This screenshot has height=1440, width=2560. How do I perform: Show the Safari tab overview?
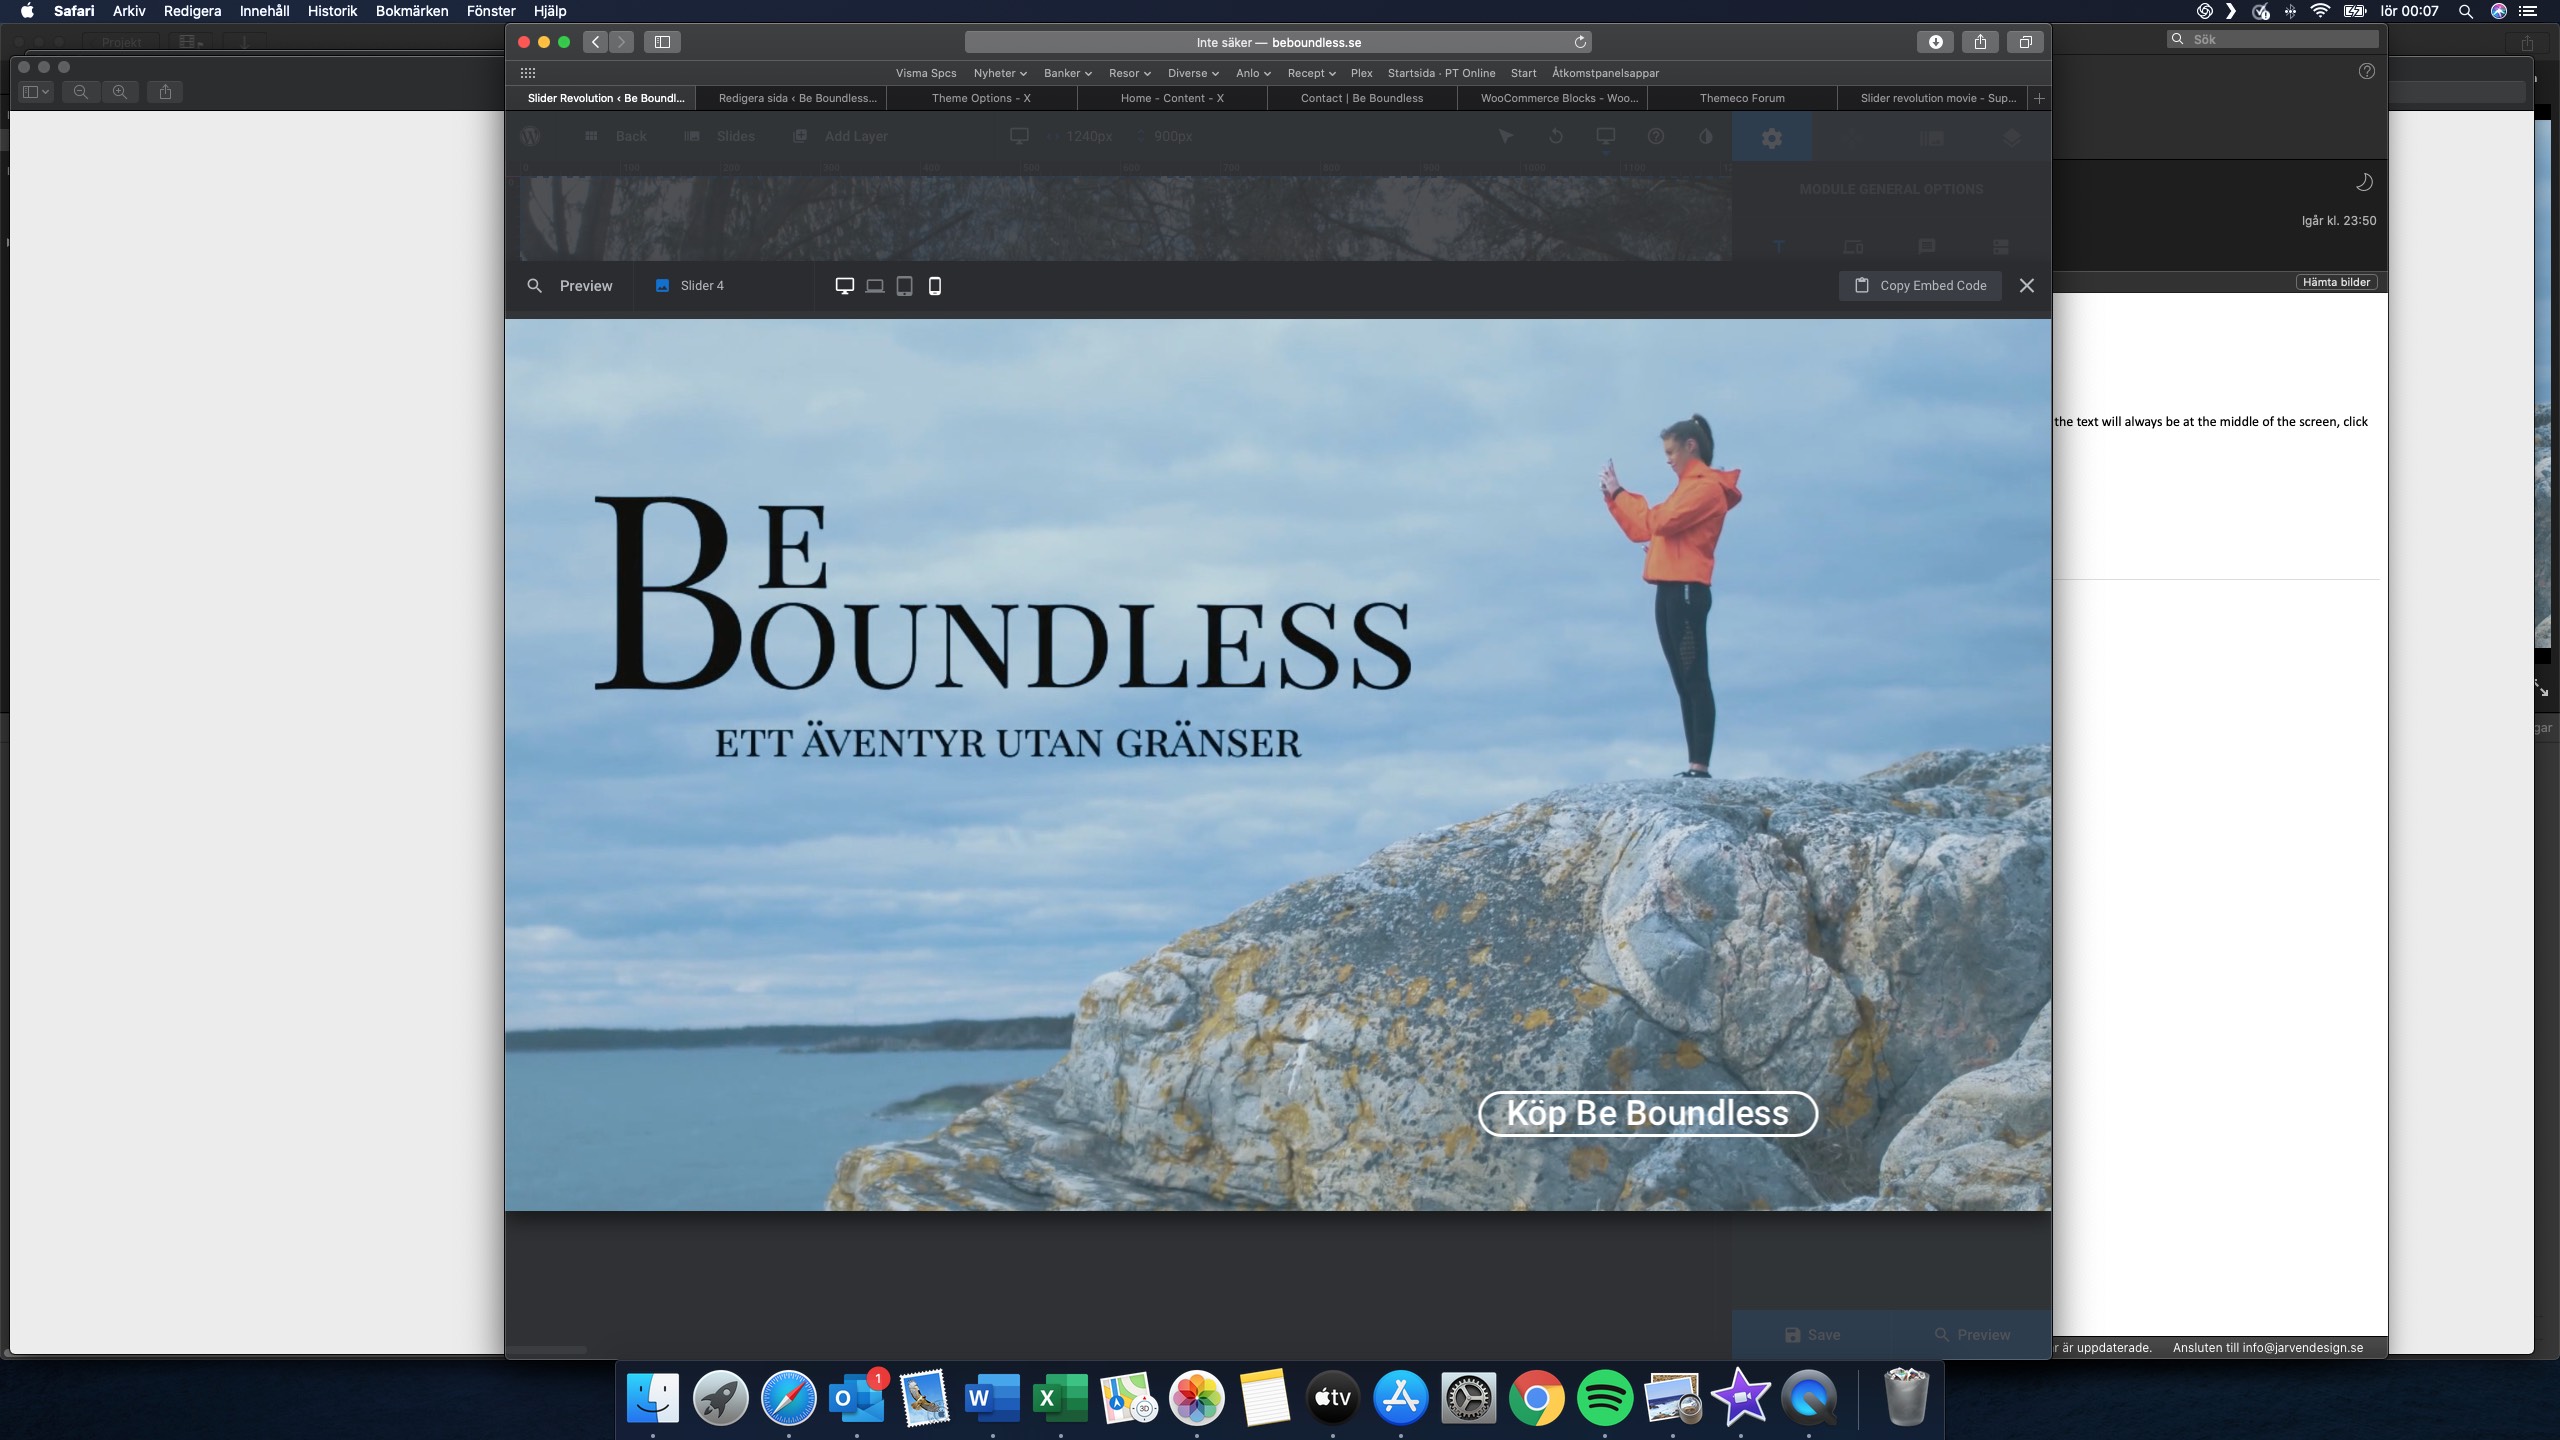point(2025,42)
